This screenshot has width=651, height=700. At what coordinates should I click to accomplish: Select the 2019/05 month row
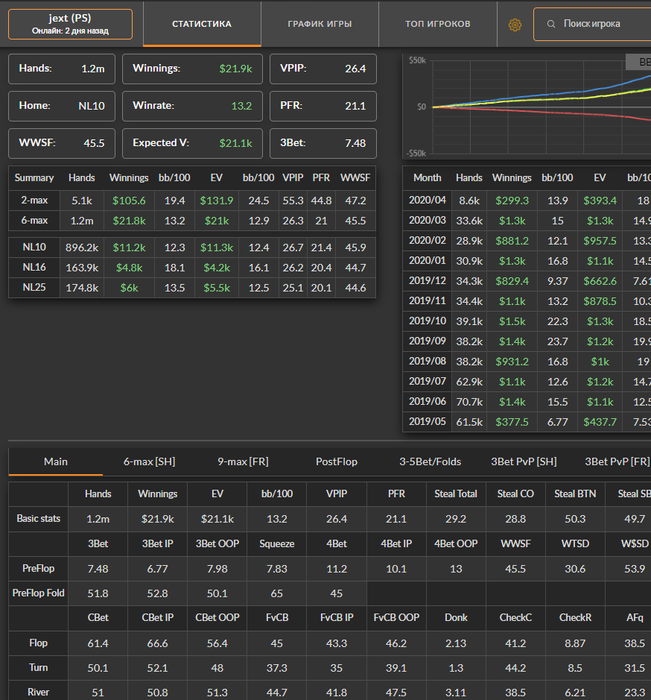click(x=527, y=421)
